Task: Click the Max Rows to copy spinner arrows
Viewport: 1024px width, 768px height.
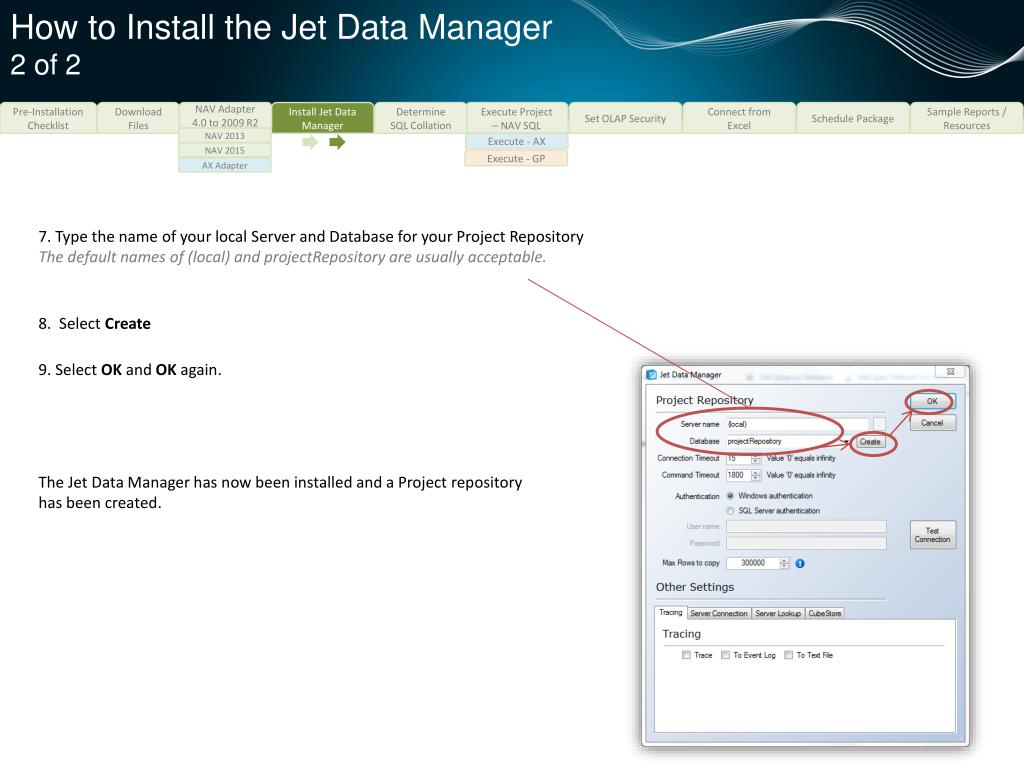Action: click(x=784, y=563)
